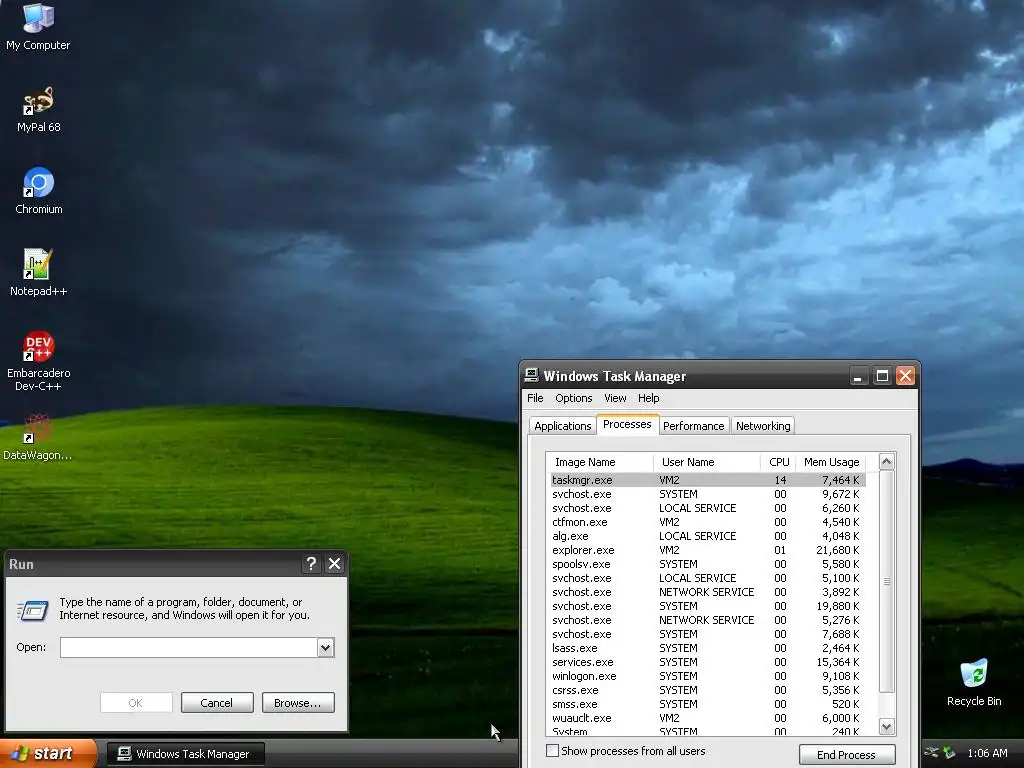Select the alg.exe process
The image size is (1024, 768).
[x=708, y=536]
